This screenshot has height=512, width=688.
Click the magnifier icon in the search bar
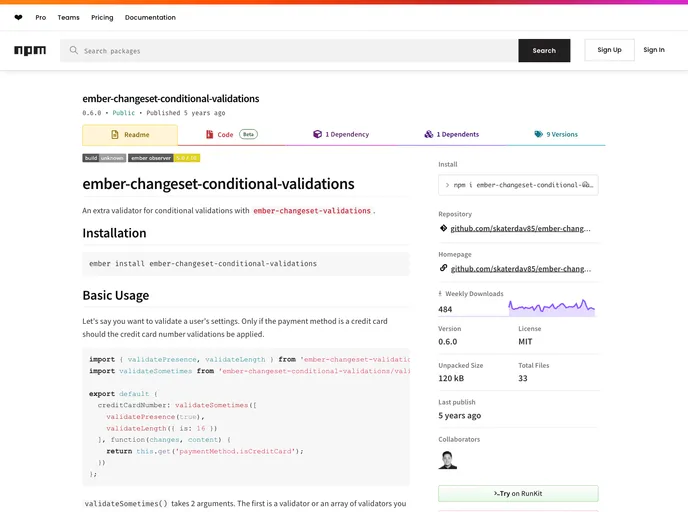point(74,50)
